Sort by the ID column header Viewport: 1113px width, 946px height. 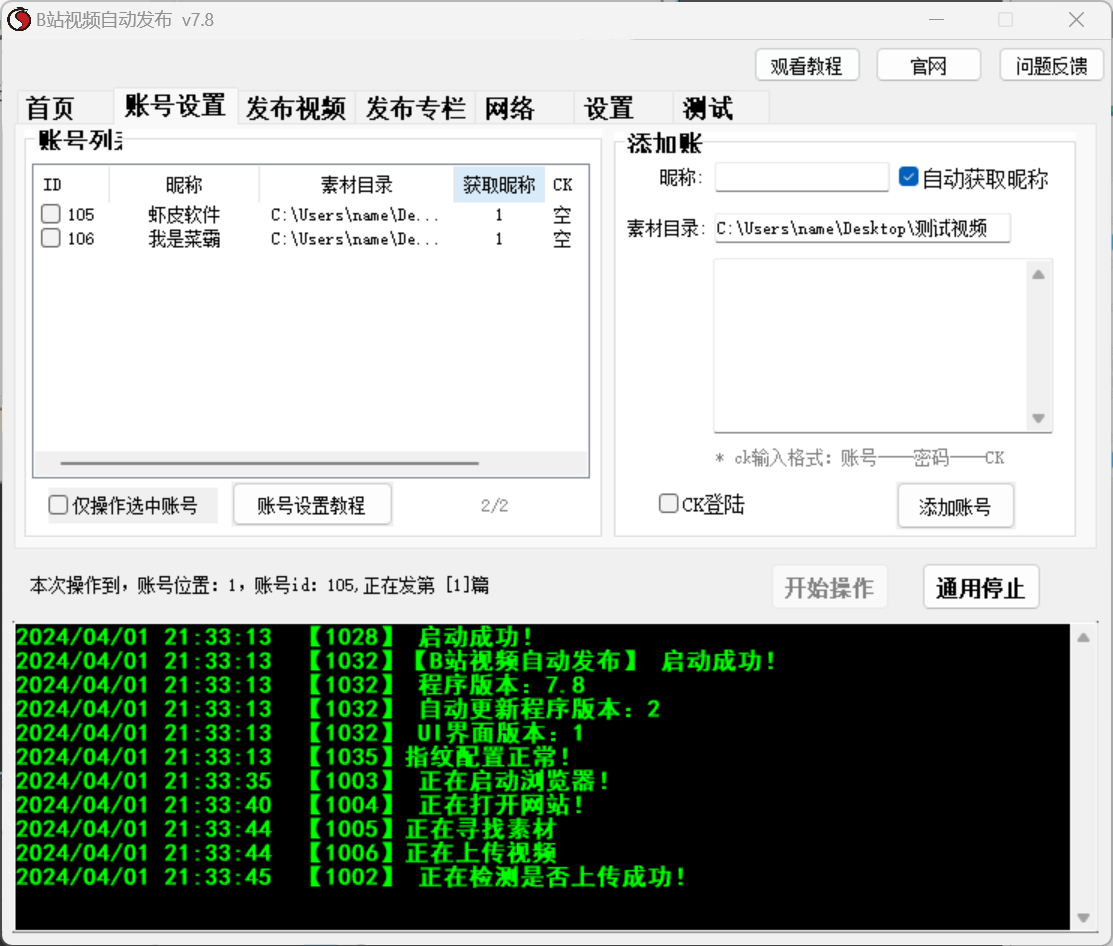[x=71, y=185]
